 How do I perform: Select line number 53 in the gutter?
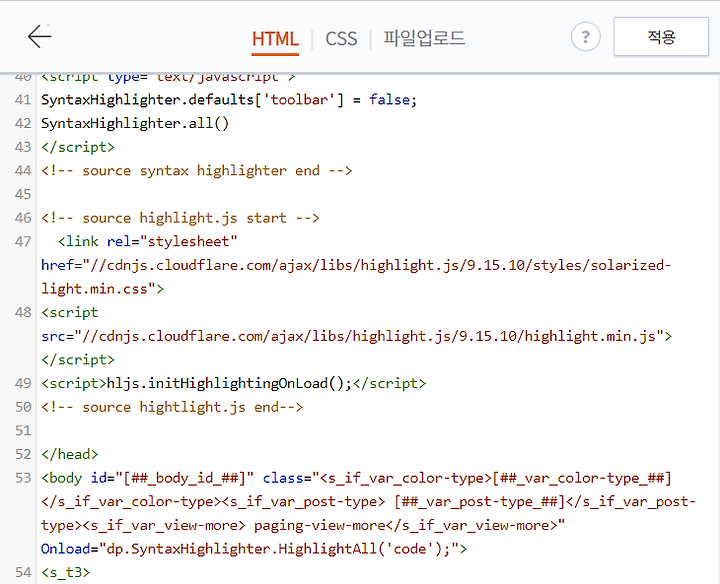(23, 477)
